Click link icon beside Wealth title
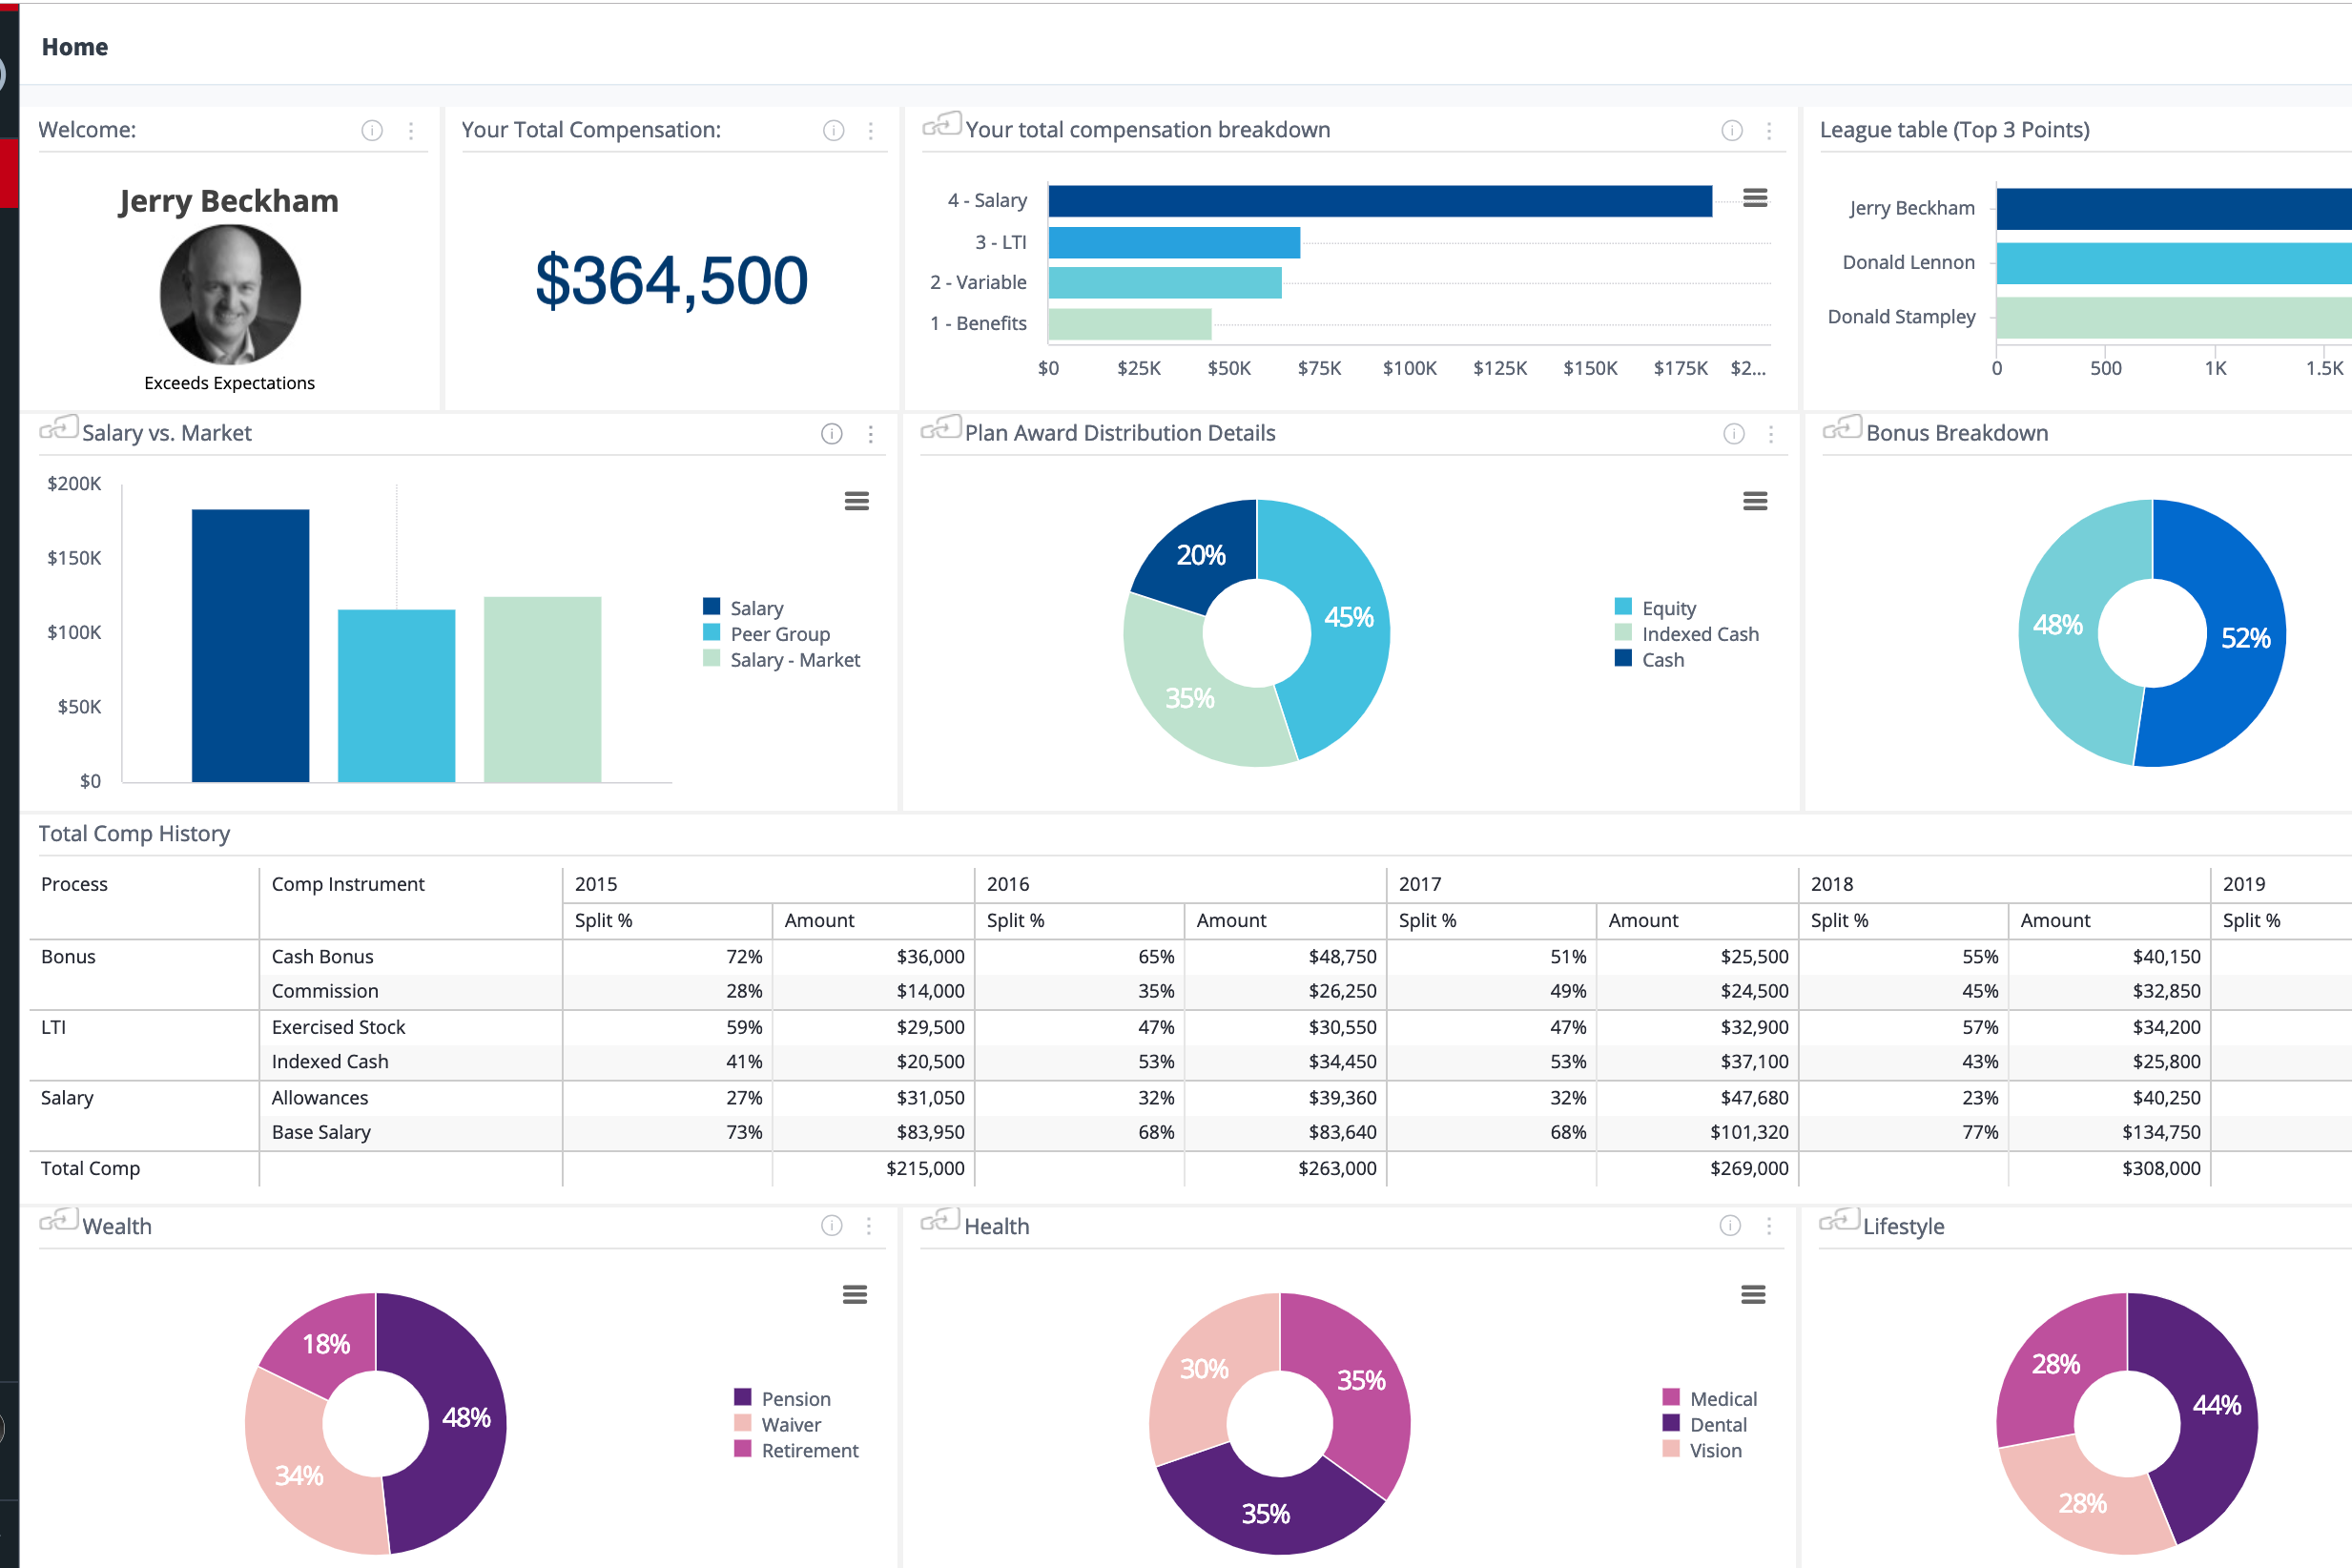The image size is (2352, 1568). click(x=58, y=1221)
